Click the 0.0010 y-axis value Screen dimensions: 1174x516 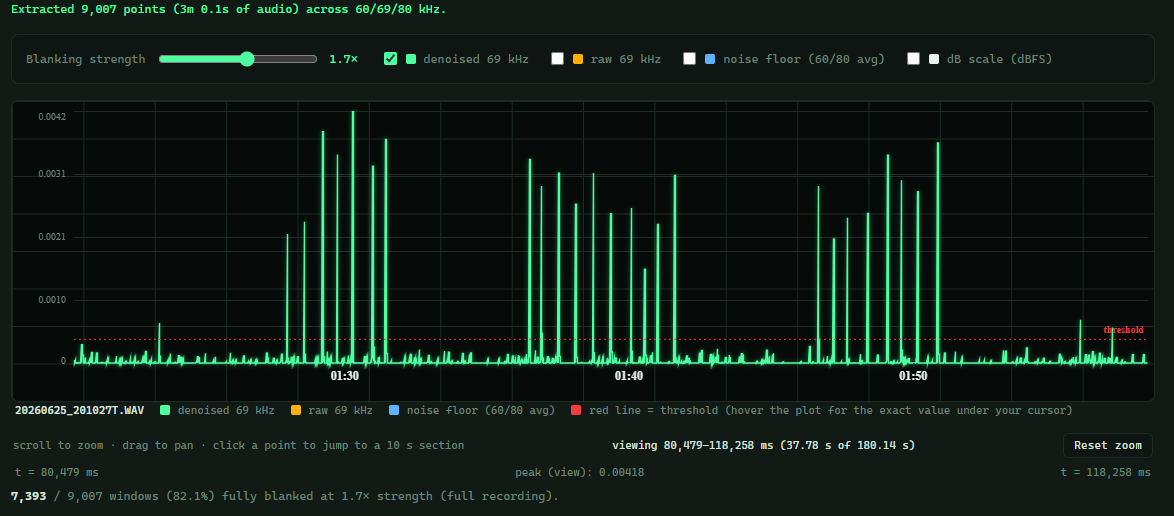click(52, 300)
